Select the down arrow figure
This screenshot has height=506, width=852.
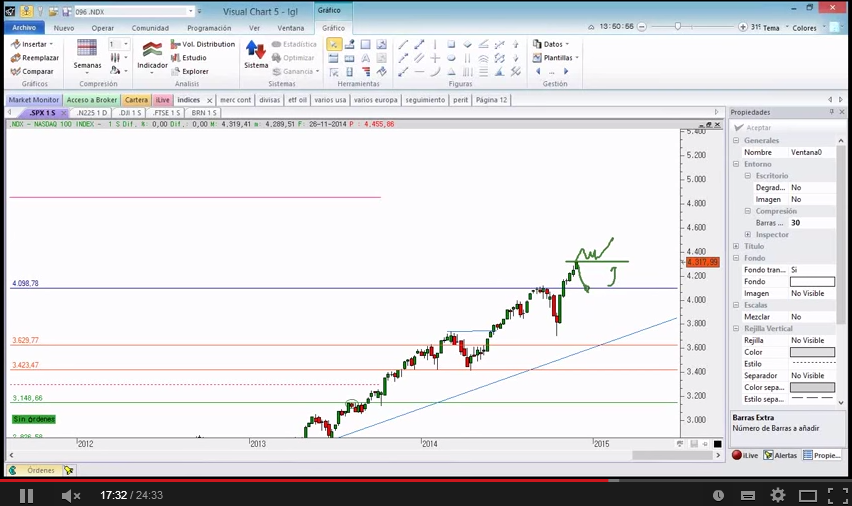pos(515,58)
